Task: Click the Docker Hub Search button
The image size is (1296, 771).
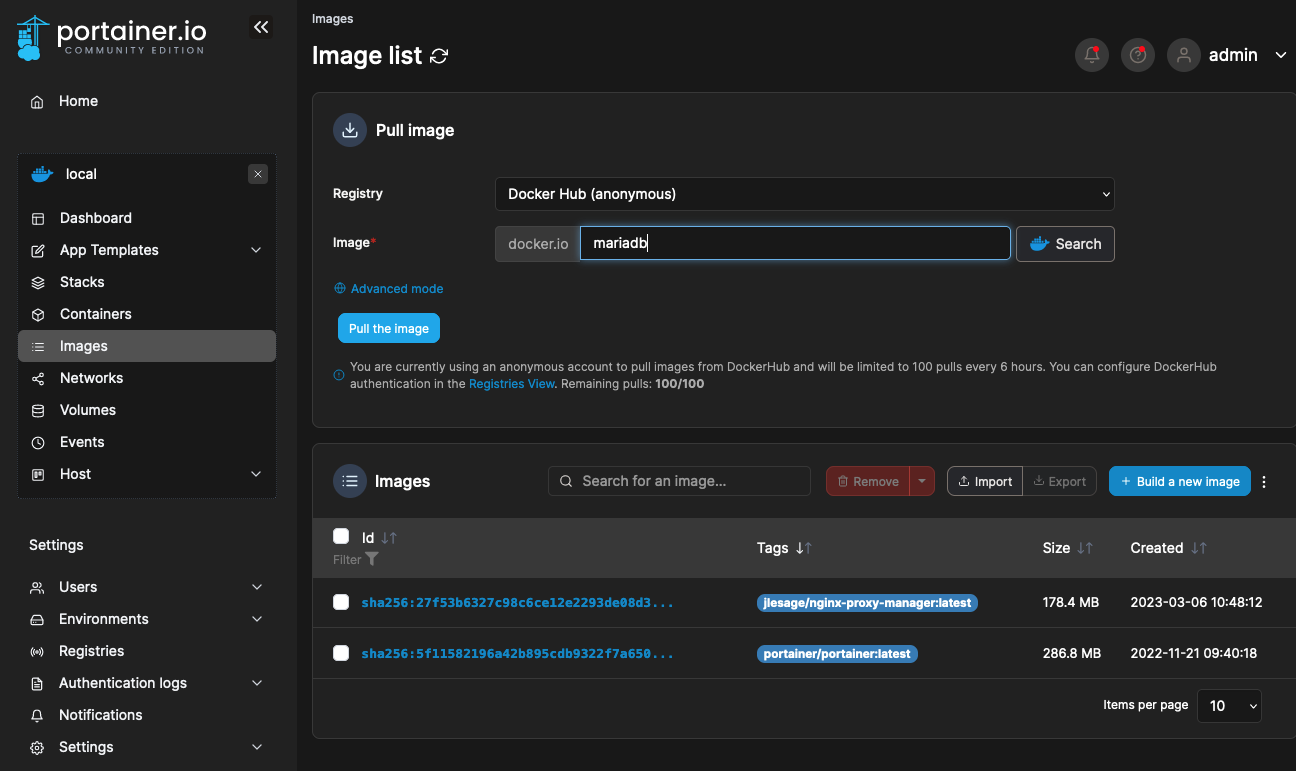Action: click(1065, 244)
